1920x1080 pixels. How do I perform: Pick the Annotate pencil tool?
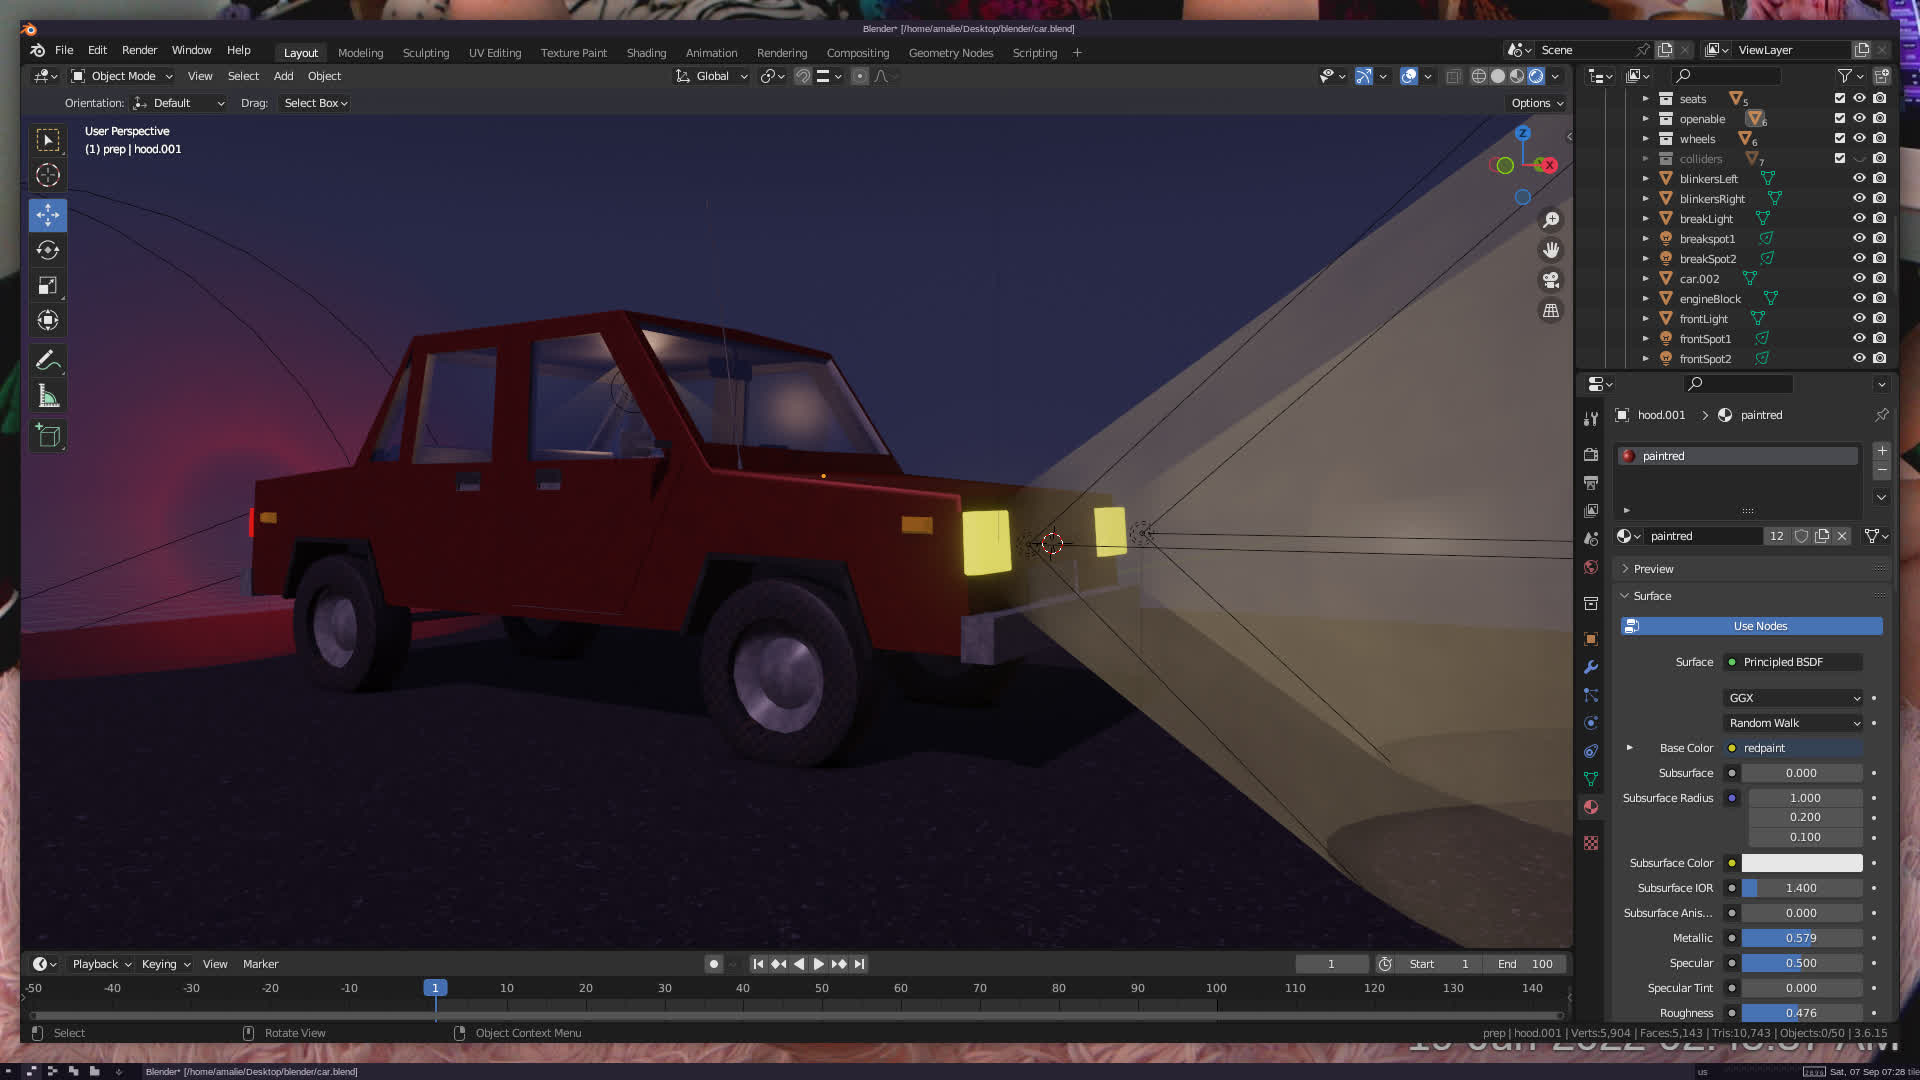click(48, 360)
